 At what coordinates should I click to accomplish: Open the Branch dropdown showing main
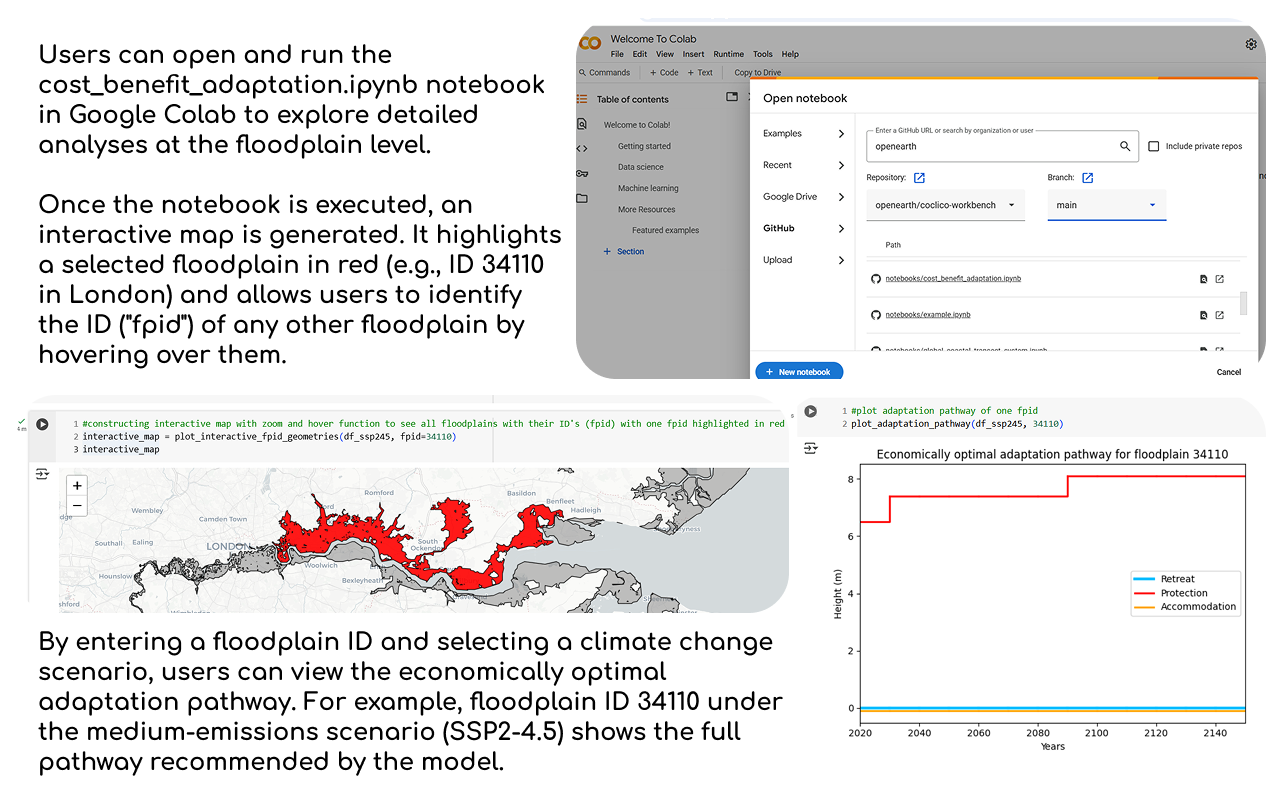pos(1106,205)
